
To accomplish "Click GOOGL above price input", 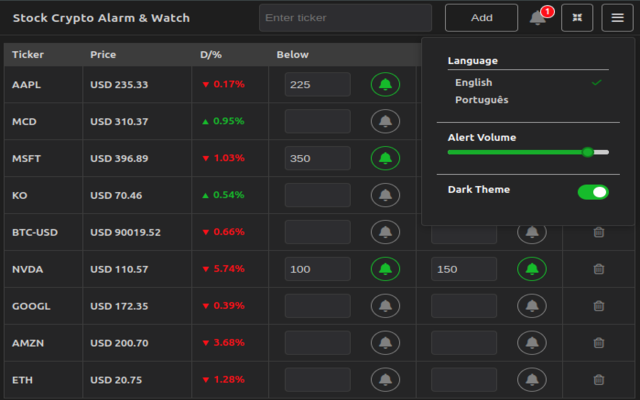I will [464, 306].
